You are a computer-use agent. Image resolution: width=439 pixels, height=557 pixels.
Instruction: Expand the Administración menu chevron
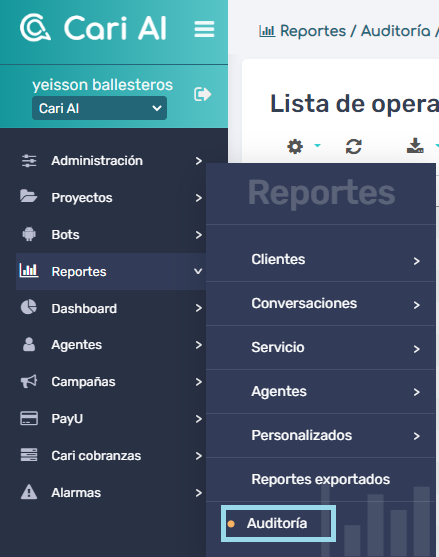199,161
